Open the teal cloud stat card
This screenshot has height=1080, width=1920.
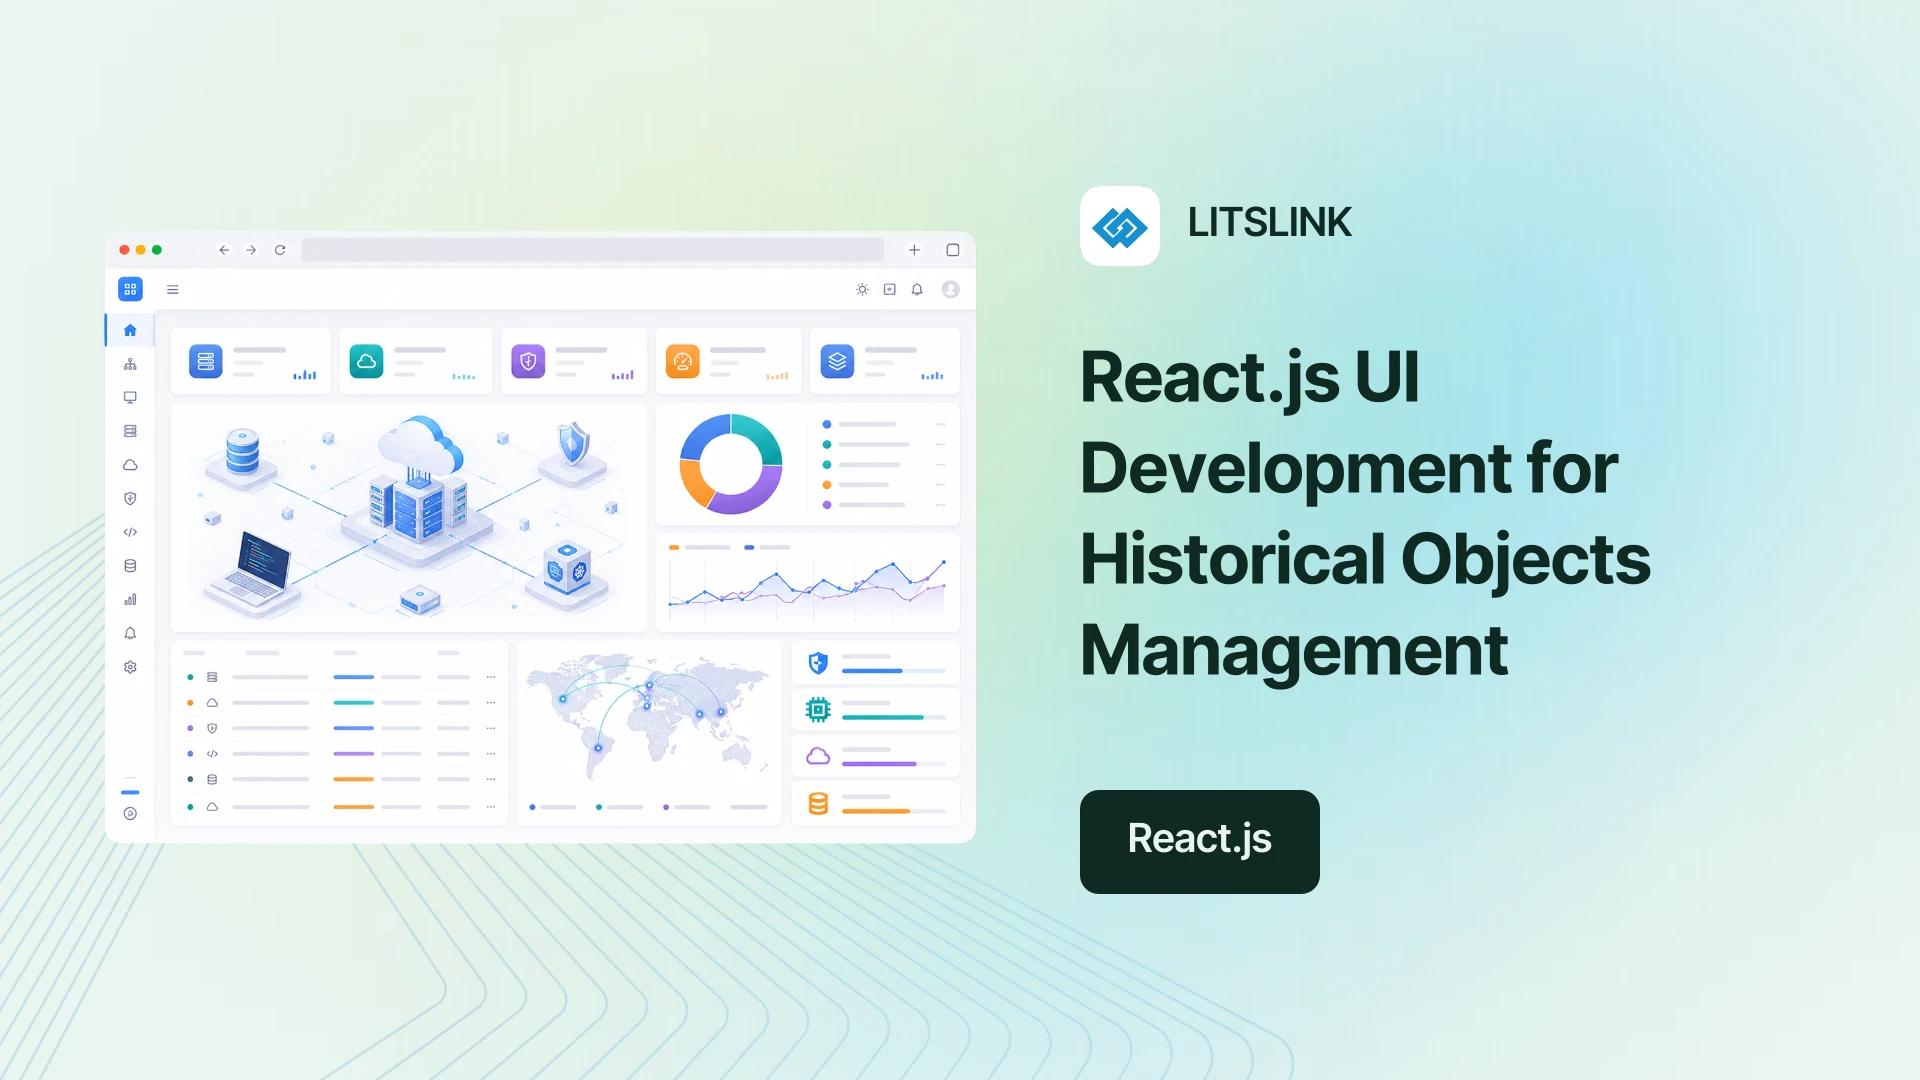coord(415,361)
